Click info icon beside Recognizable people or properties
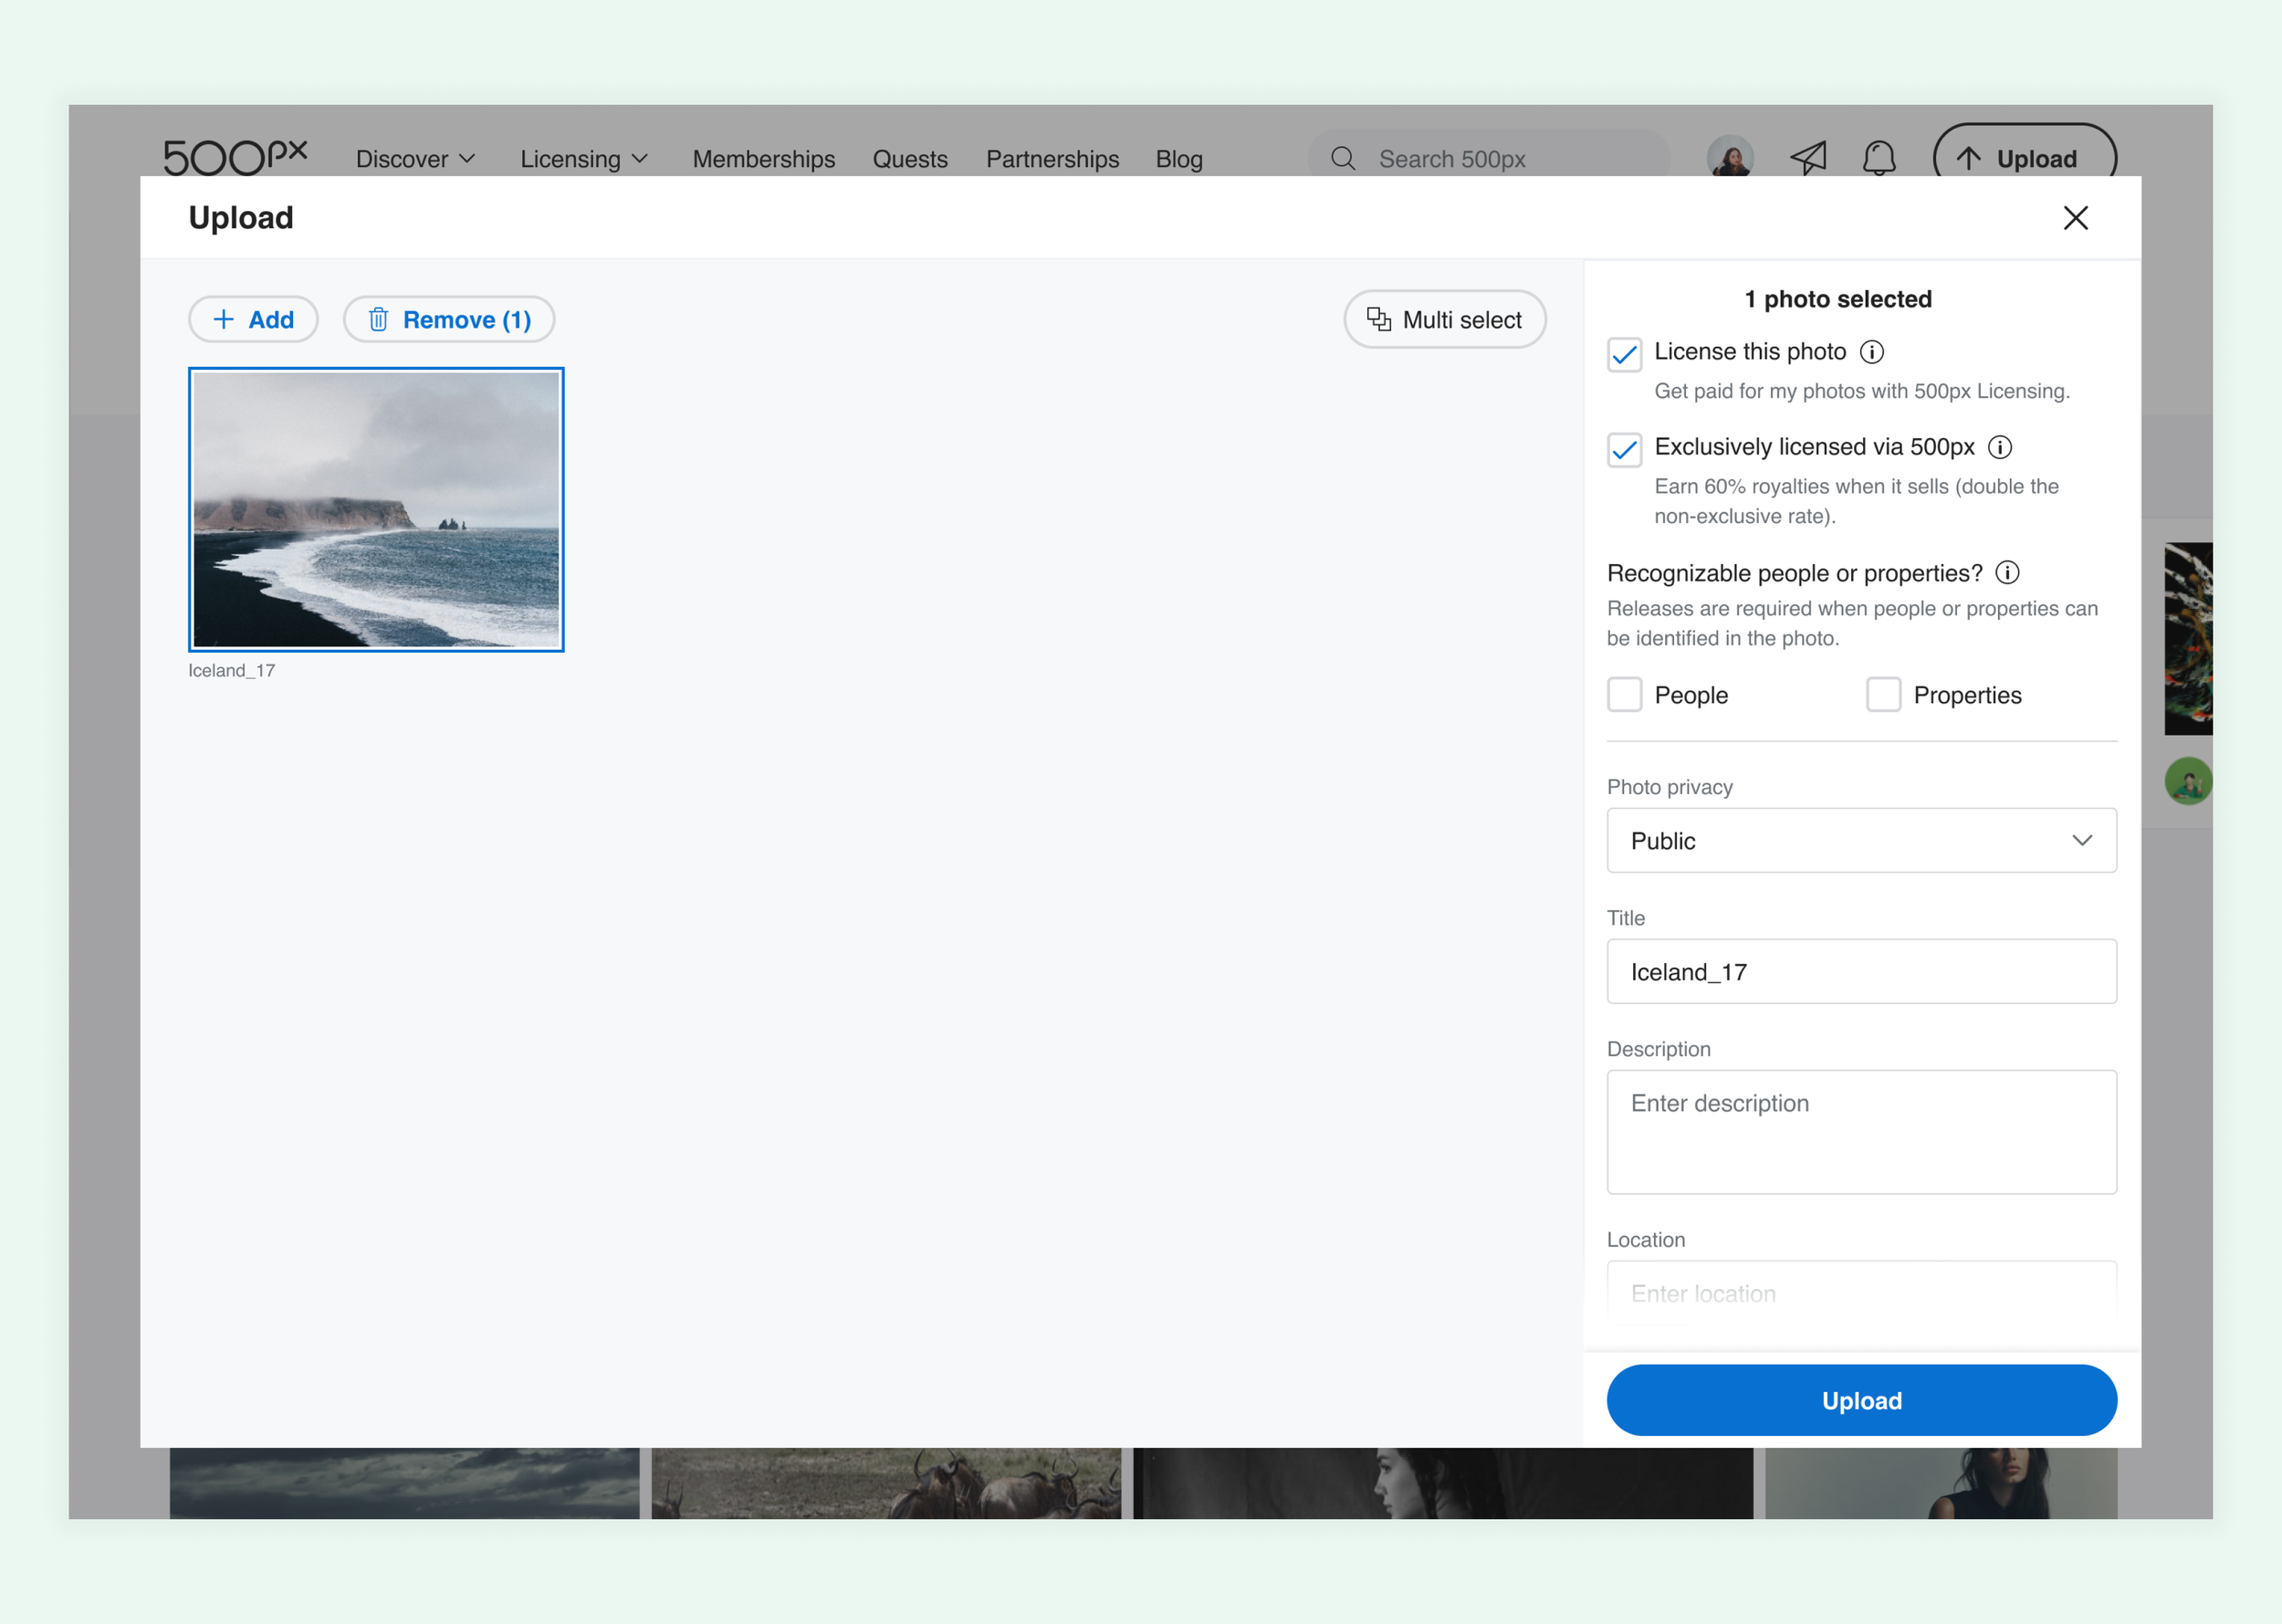The height and width of the screenshot is (1624, 2282). [x=2006, y=573]
